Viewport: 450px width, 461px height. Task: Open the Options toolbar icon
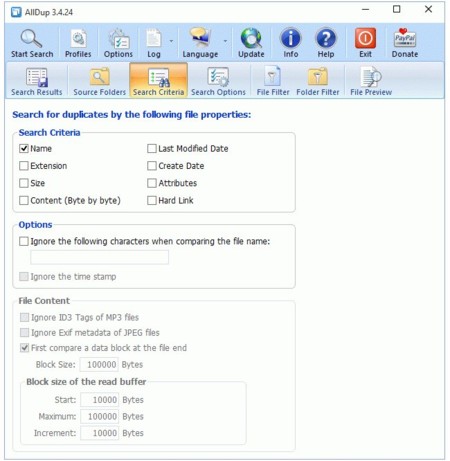tap(118, 38)
